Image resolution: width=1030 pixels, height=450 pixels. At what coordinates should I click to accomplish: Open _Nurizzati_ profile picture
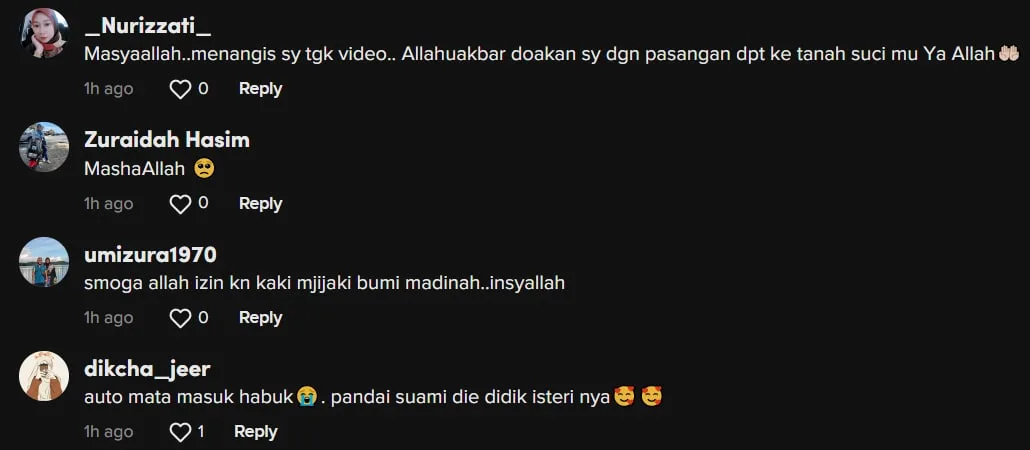[44, 33]
